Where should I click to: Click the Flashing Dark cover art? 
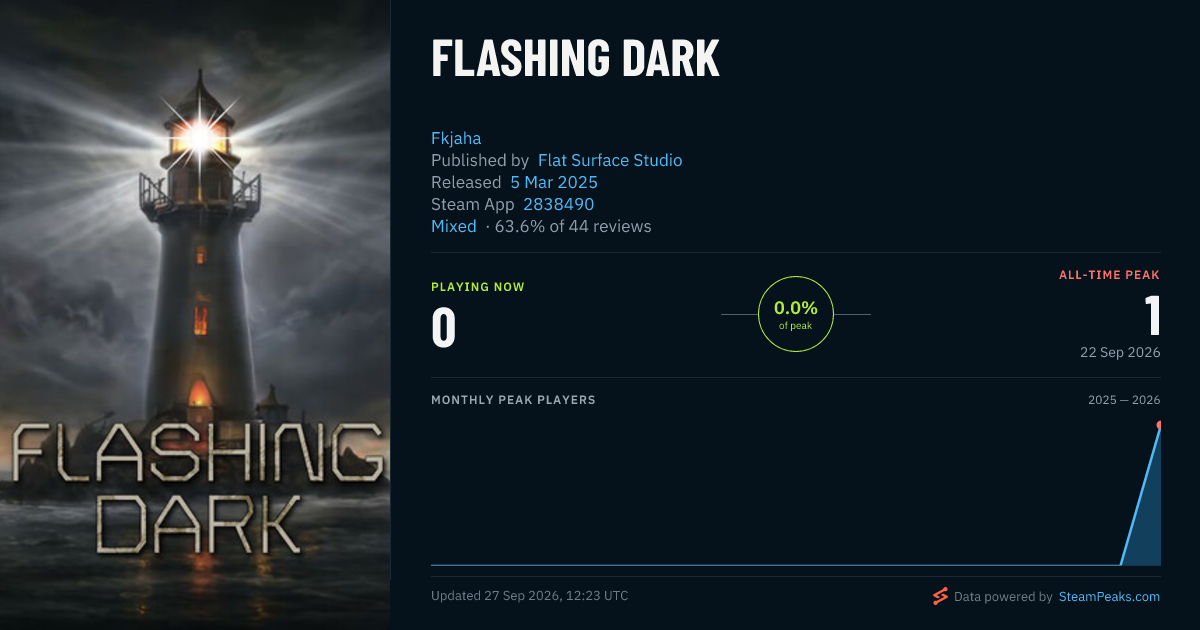tap(195, 315)
